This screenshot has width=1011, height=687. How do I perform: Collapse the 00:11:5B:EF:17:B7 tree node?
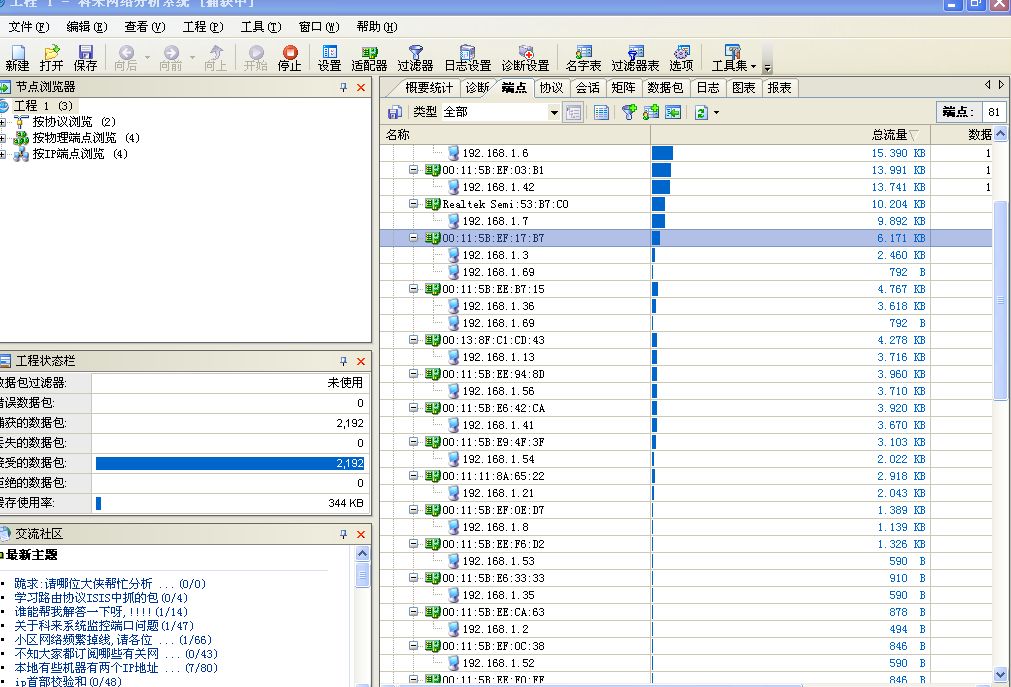click(x=414, y=238)
